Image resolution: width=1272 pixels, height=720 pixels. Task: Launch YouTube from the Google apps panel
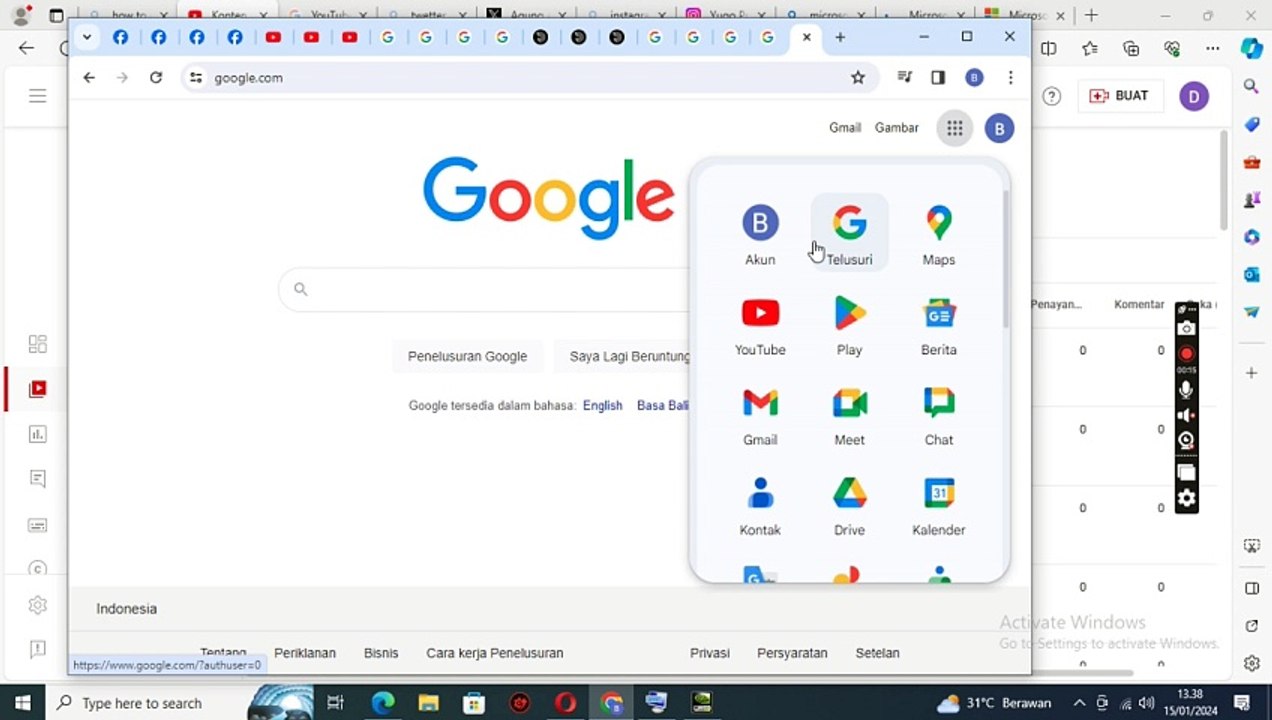point(760,325)
